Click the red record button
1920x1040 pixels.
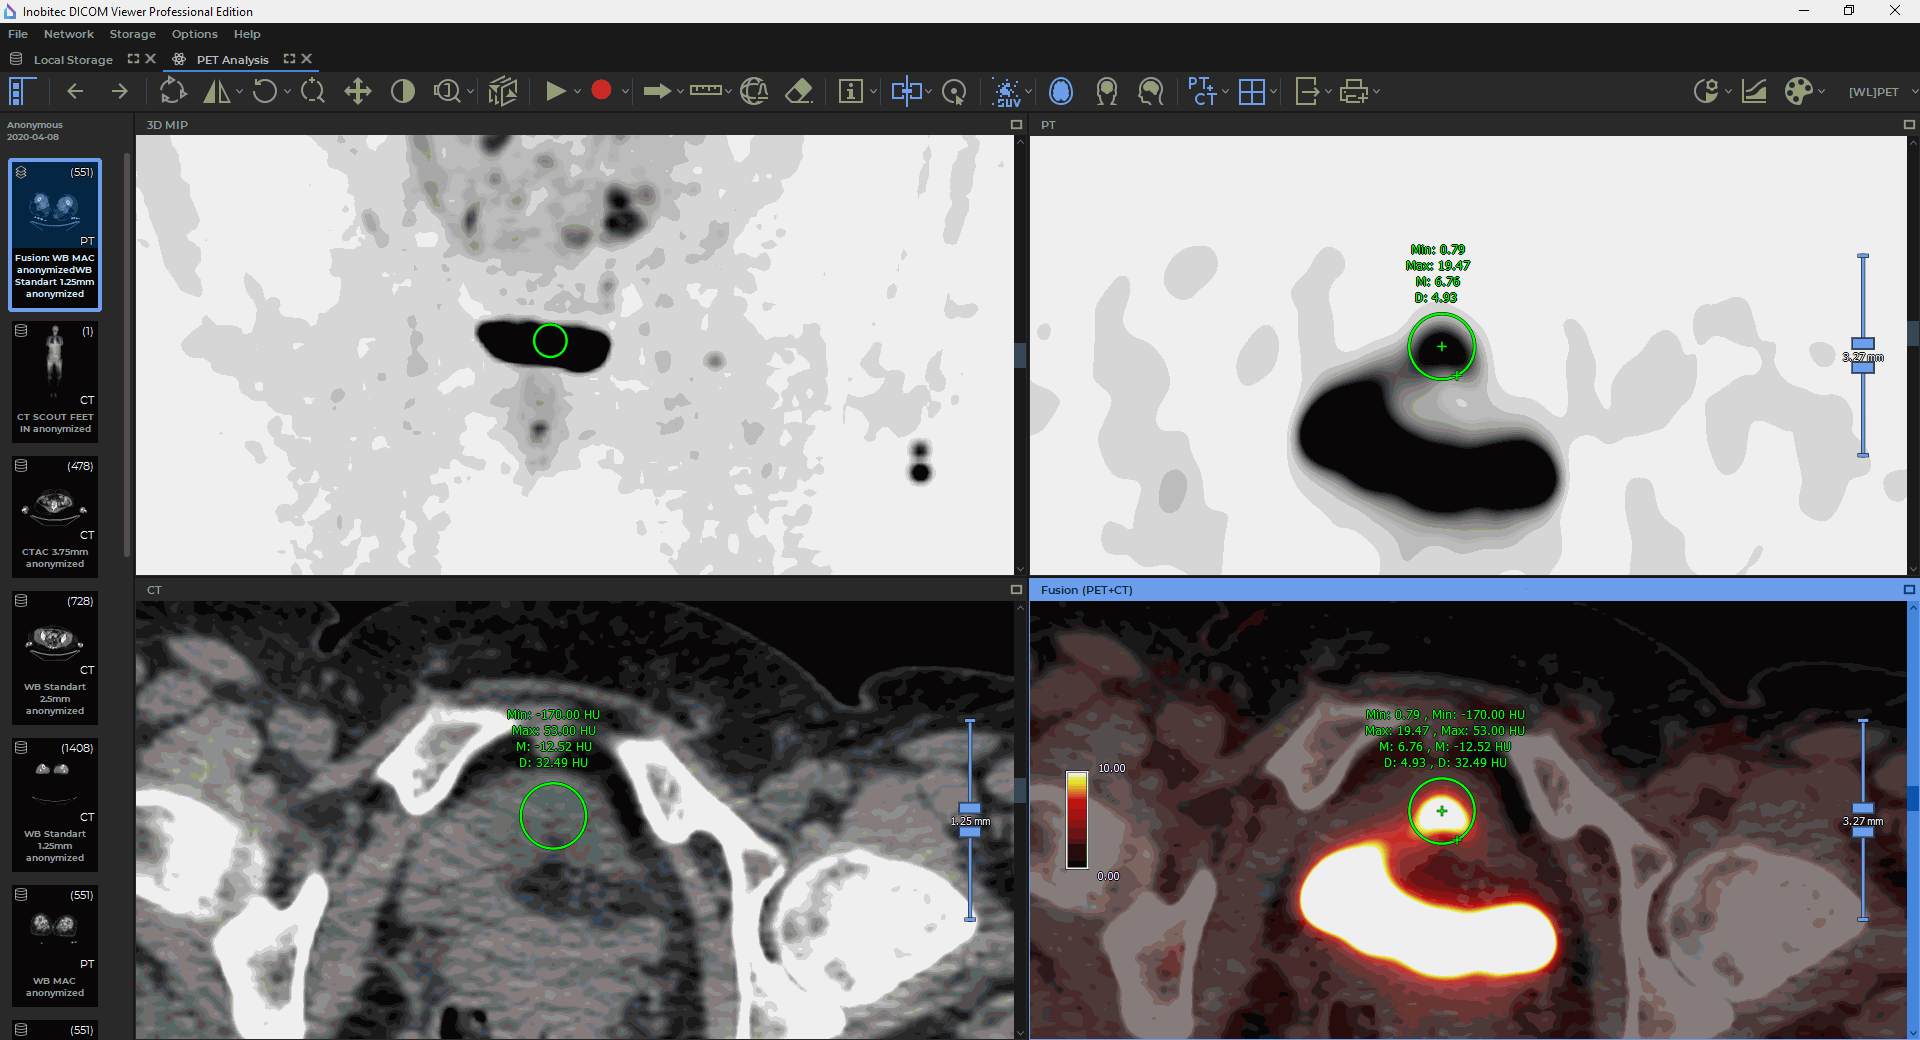tap(601, 91)
